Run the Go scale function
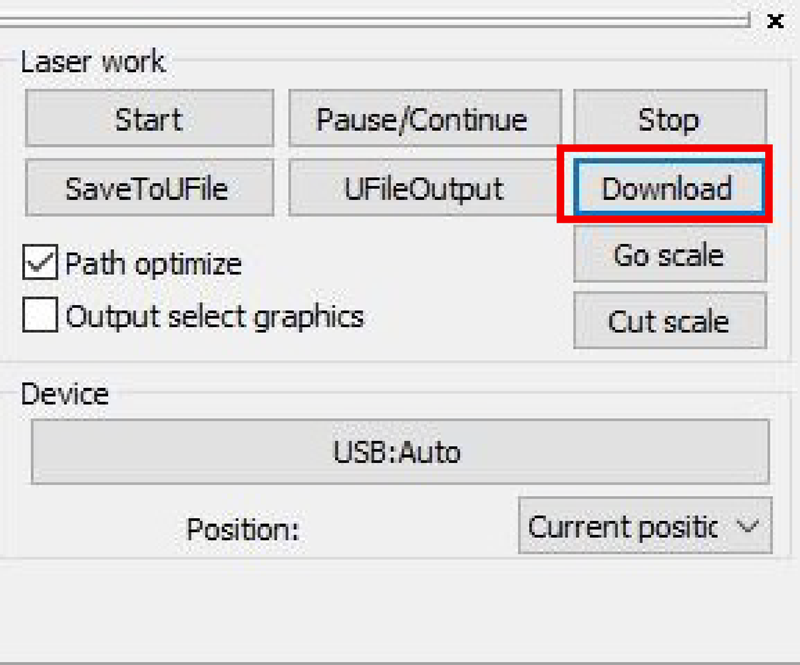800x665 pixels. pyautogui.click(x=669, y=255)
